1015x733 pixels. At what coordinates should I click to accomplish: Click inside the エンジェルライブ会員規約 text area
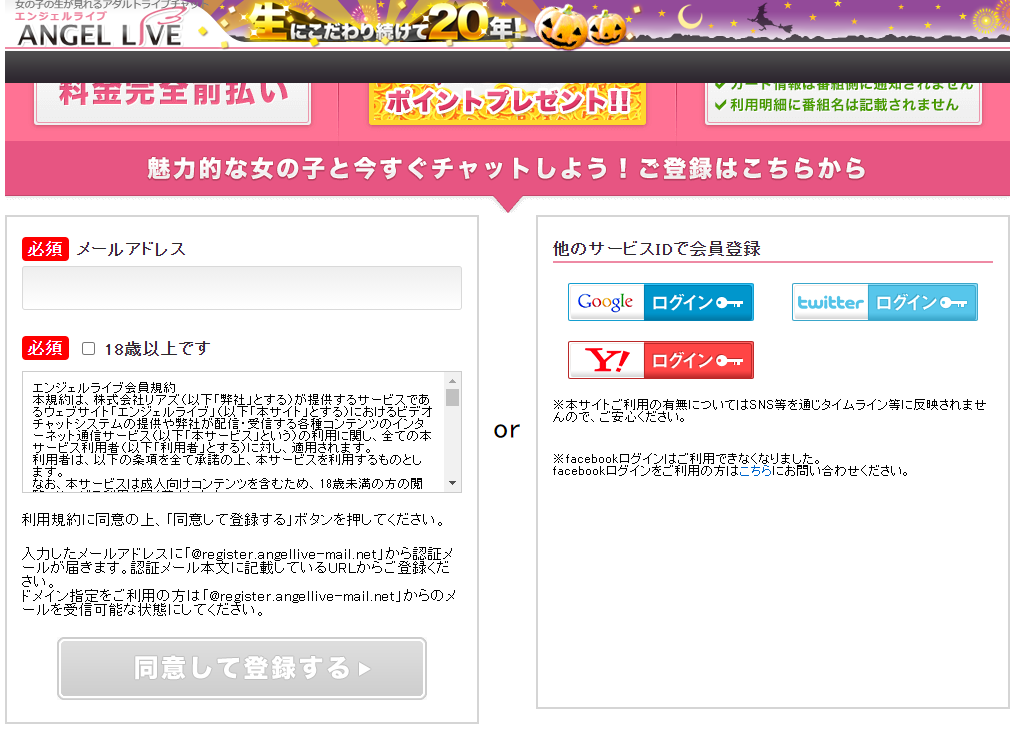coord(232,432)
